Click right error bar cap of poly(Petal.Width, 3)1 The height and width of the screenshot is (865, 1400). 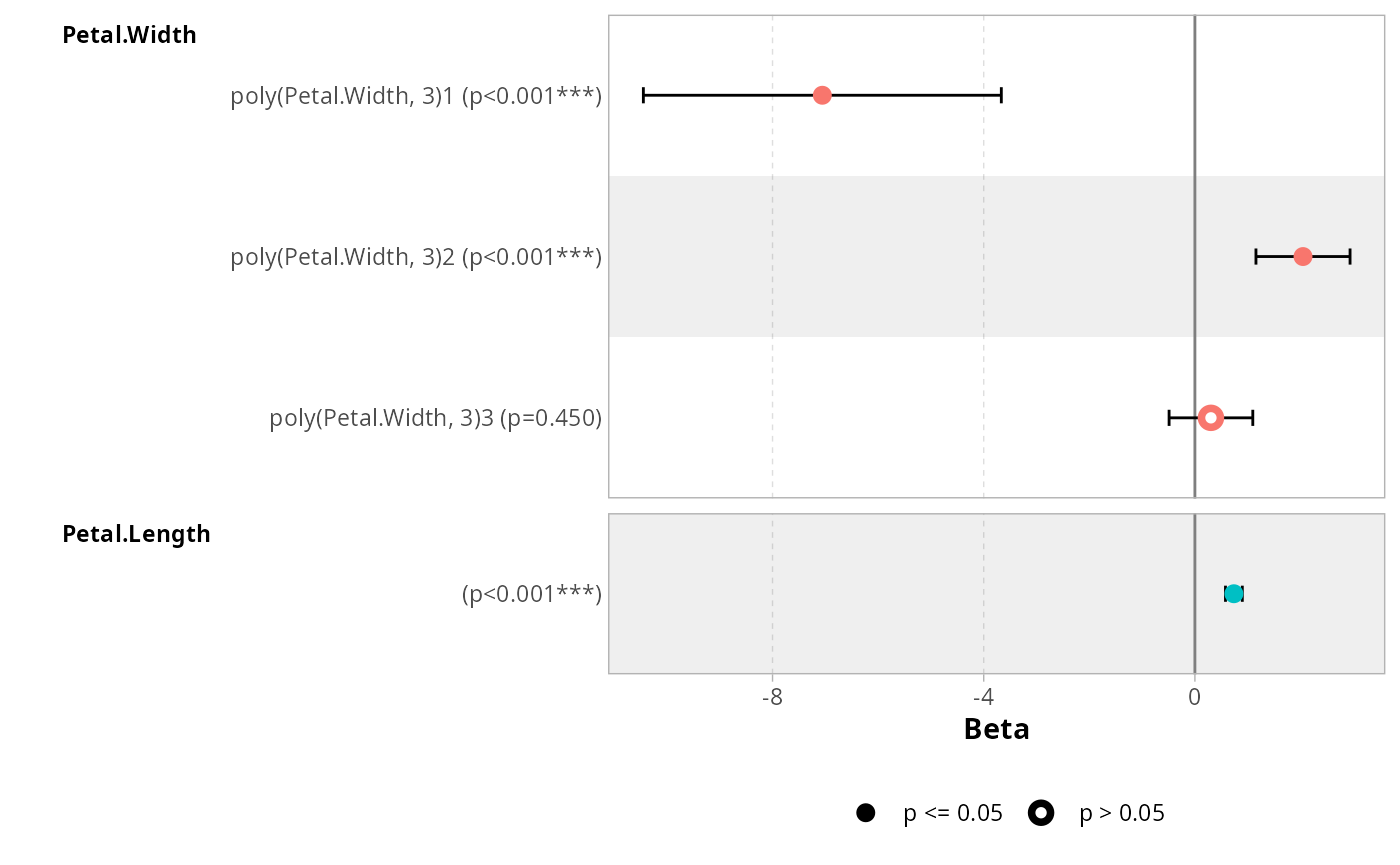[x=1001, y=95]
